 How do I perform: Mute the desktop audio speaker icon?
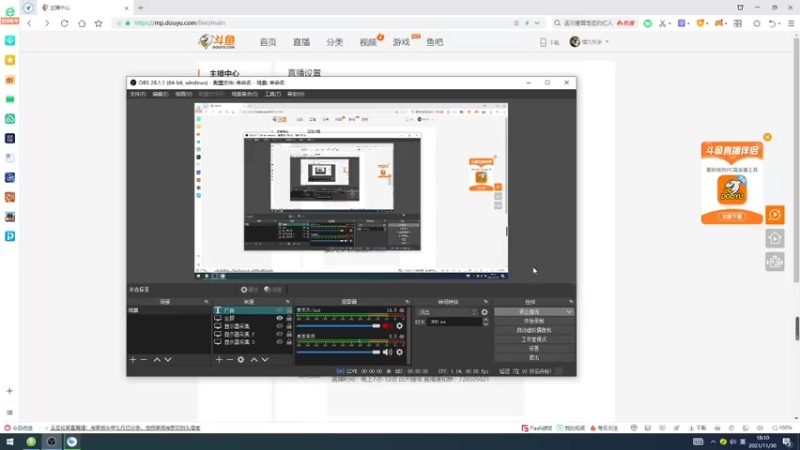(x=387, y=352)
